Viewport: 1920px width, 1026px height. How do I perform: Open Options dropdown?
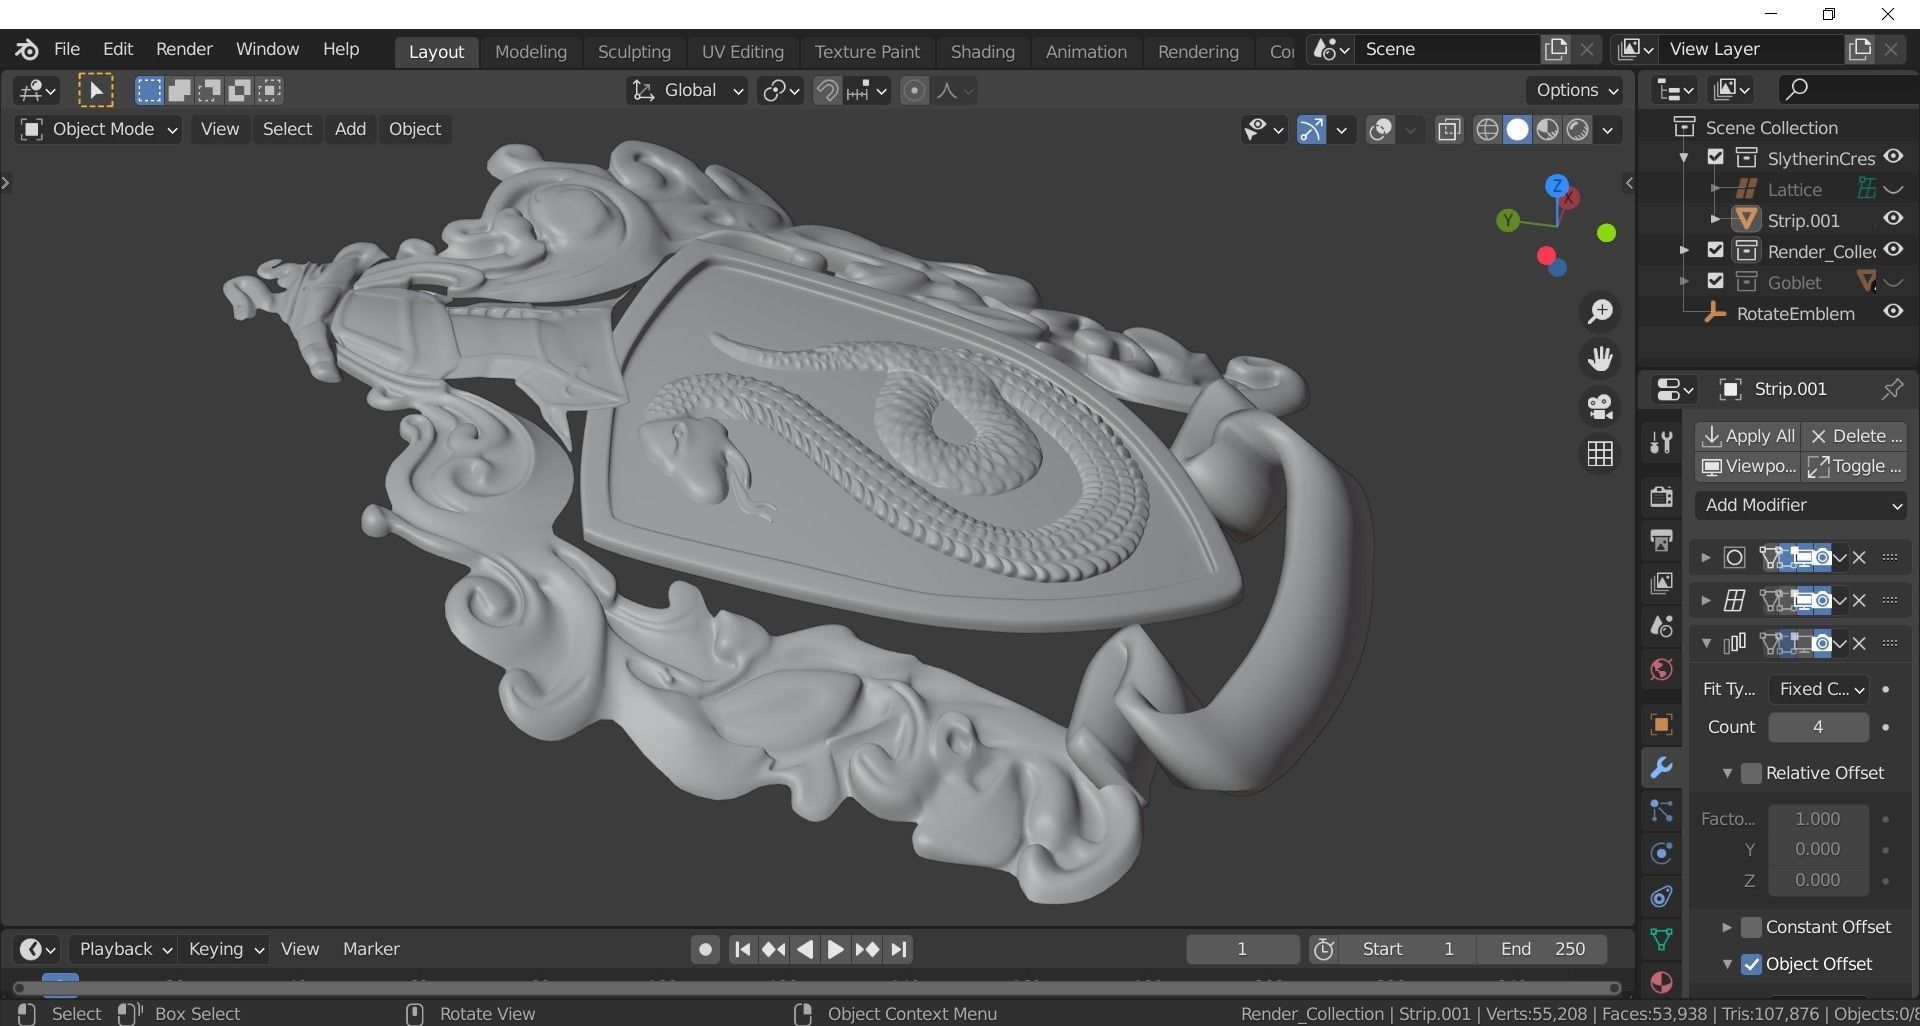(1576, 91)
